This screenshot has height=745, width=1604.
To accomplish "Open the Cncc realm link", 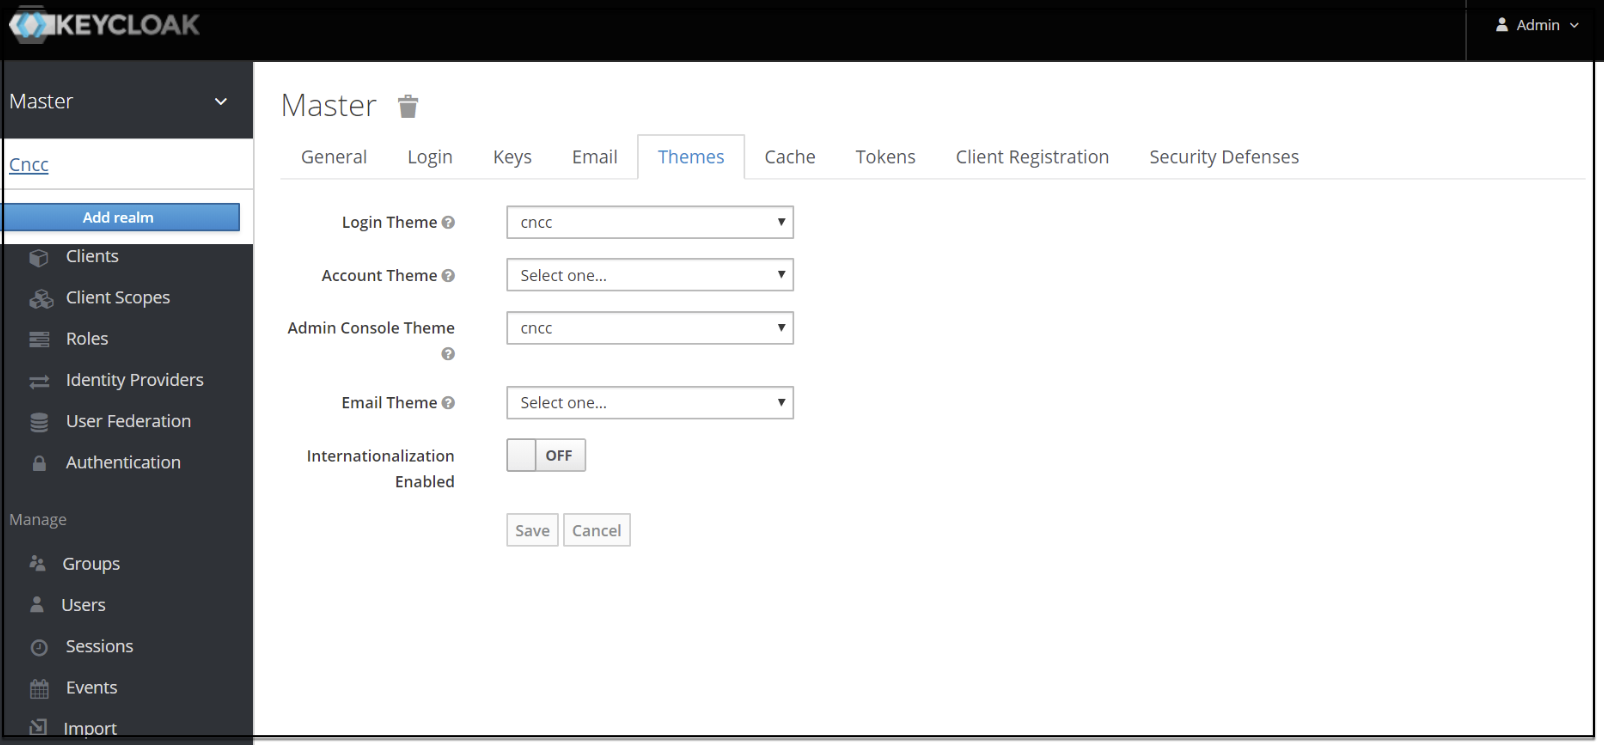I will click(x=29, y=164).
